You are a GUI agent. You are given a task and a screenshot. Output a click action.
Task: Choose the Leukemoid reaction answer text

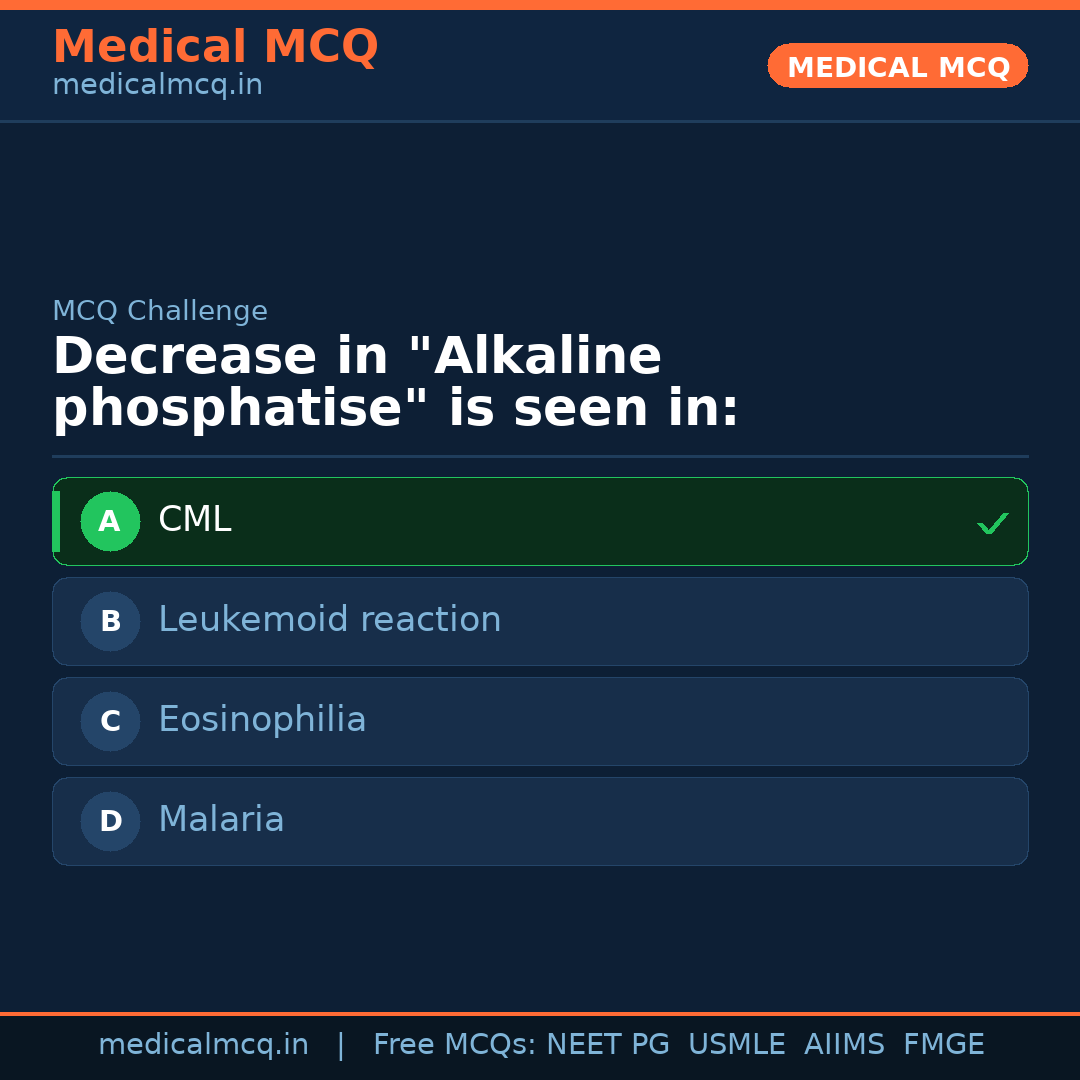click(x=329, y=620)
